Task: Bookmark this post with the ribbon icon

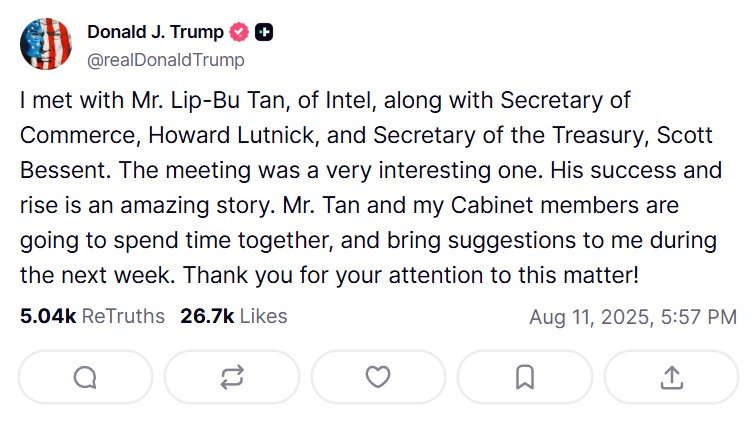Action: tap(525, 377)
